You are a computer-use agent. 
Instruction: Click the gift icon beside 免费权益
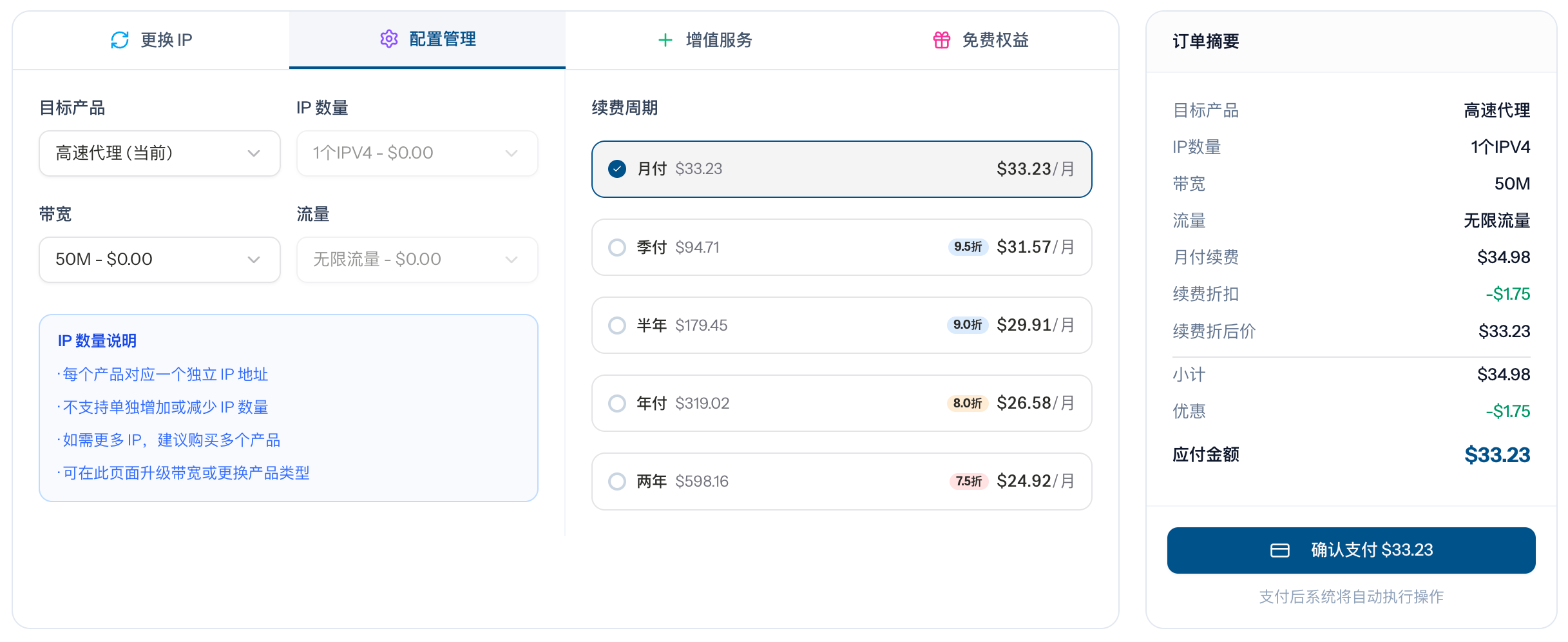click(x=941, y=40)
